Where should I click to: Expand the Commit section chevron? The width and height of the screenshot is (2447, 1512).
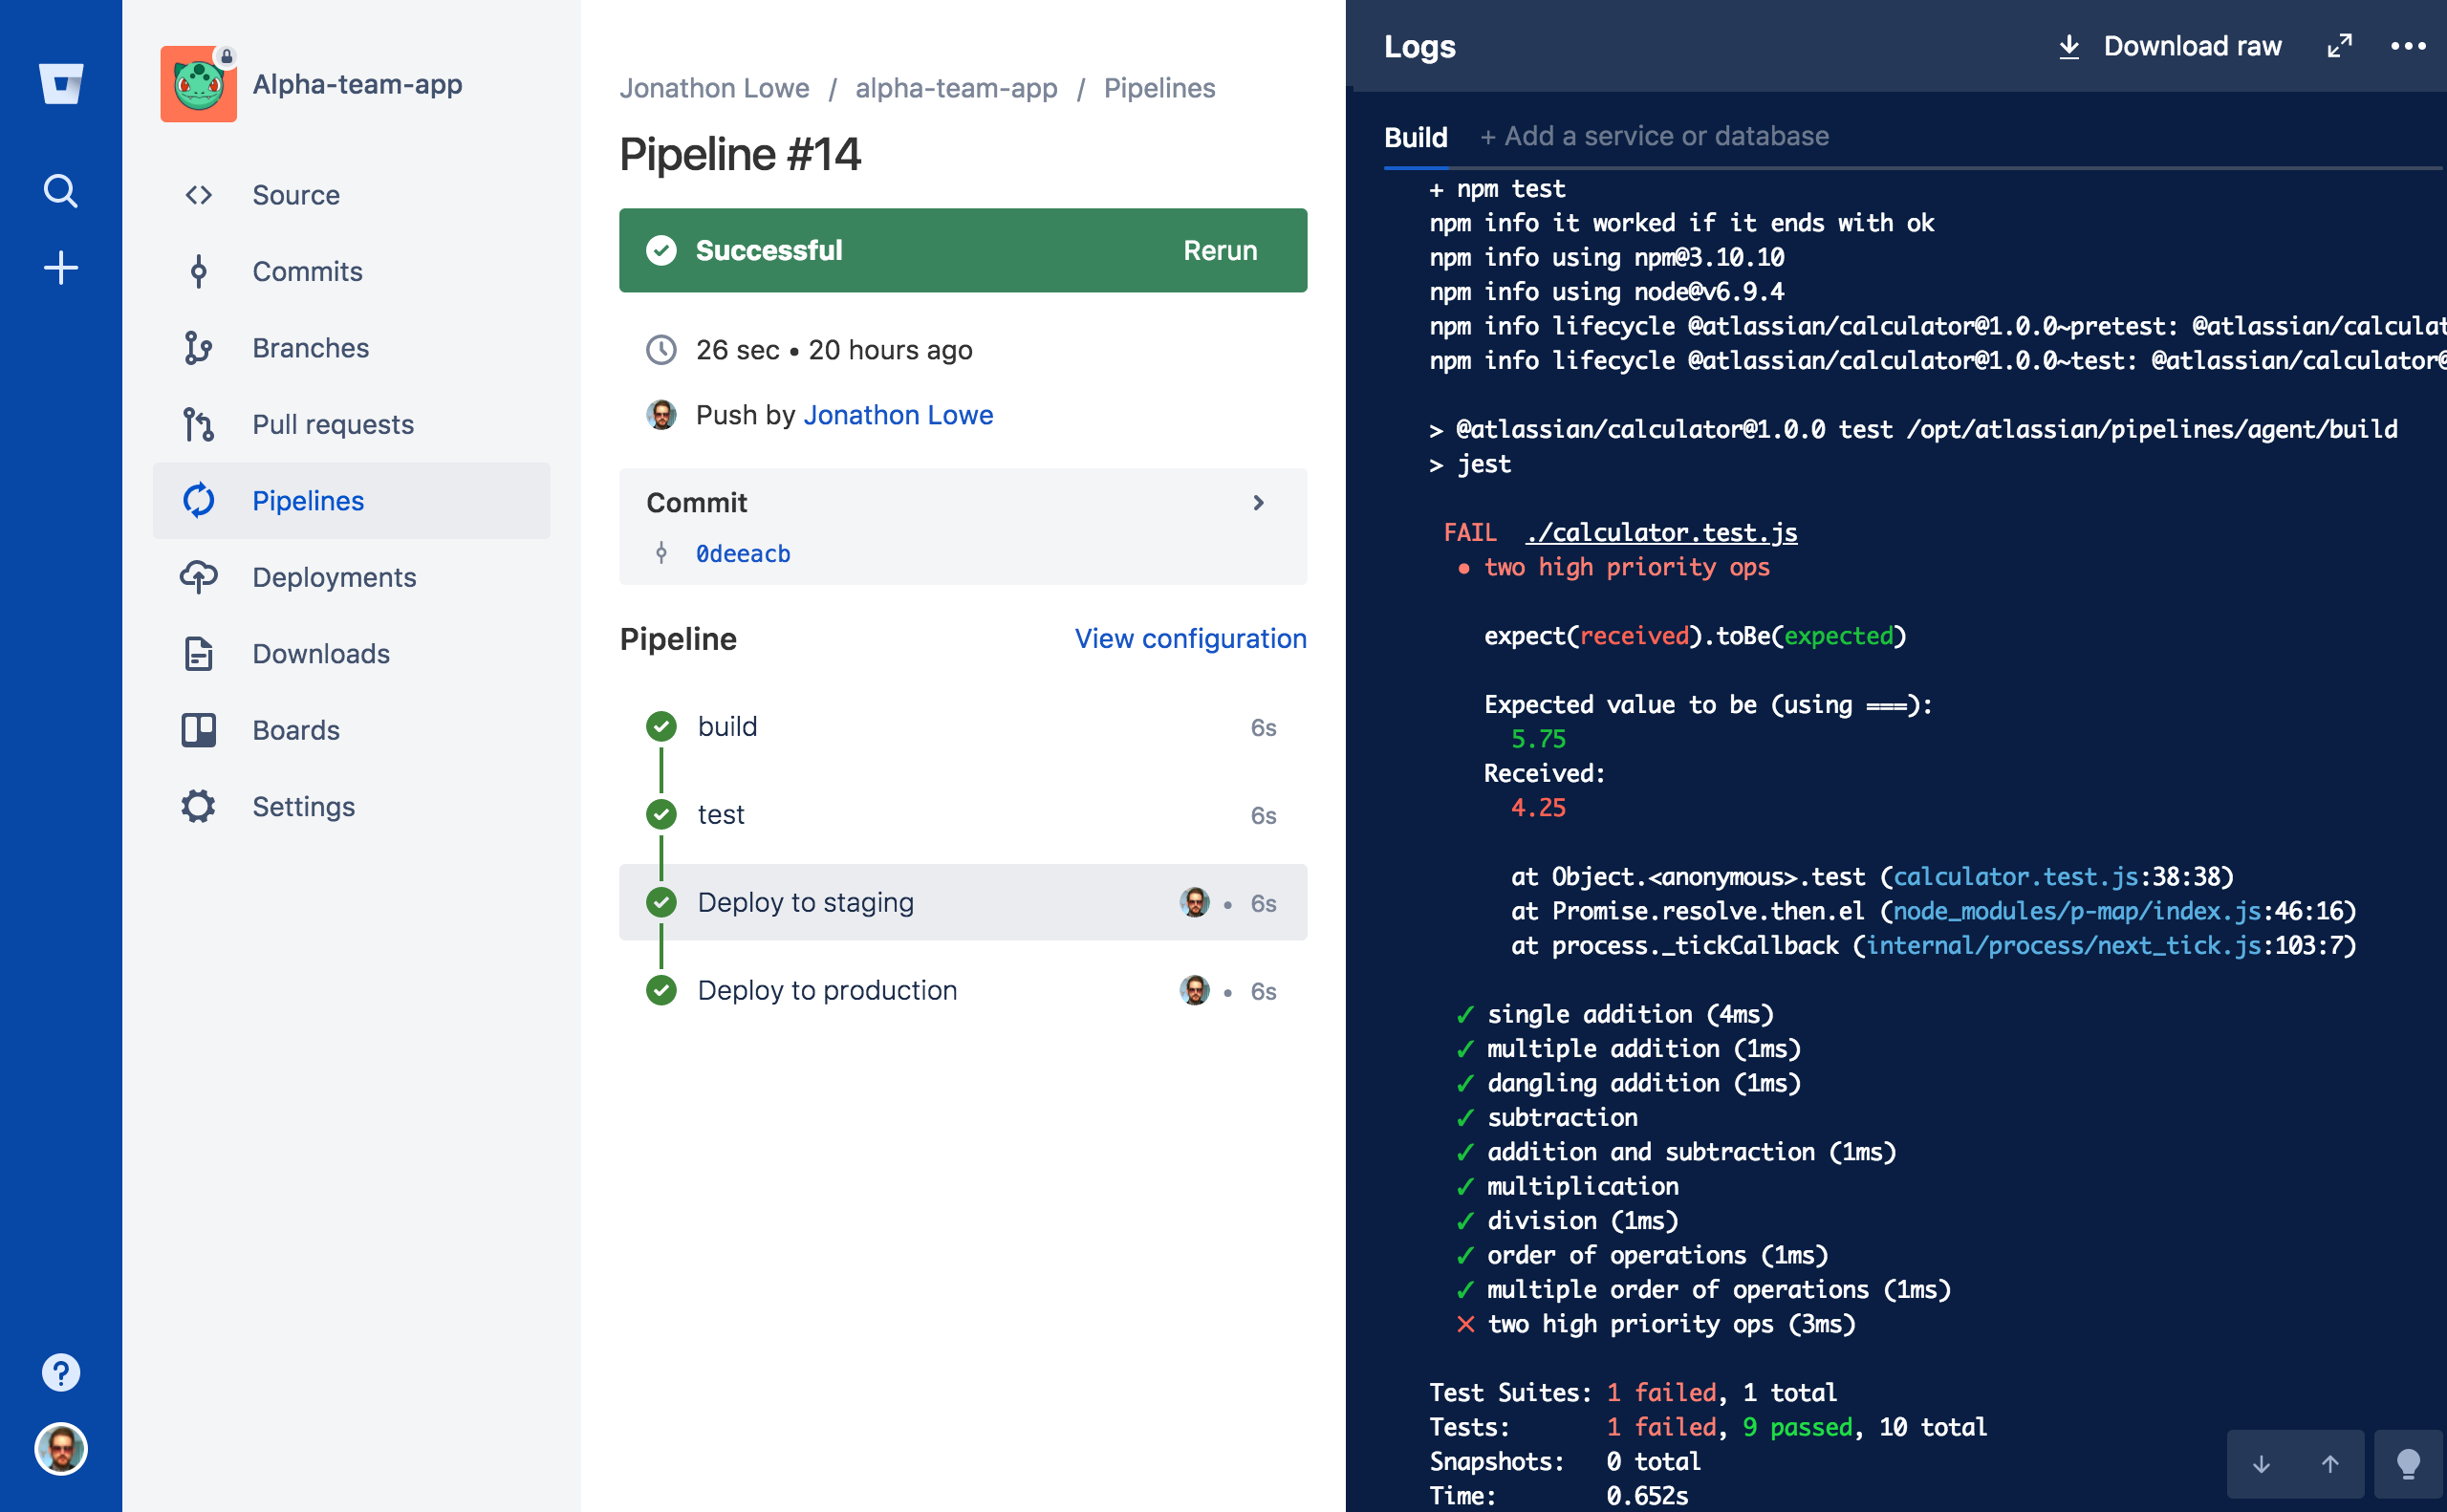tap(1262, 502)
